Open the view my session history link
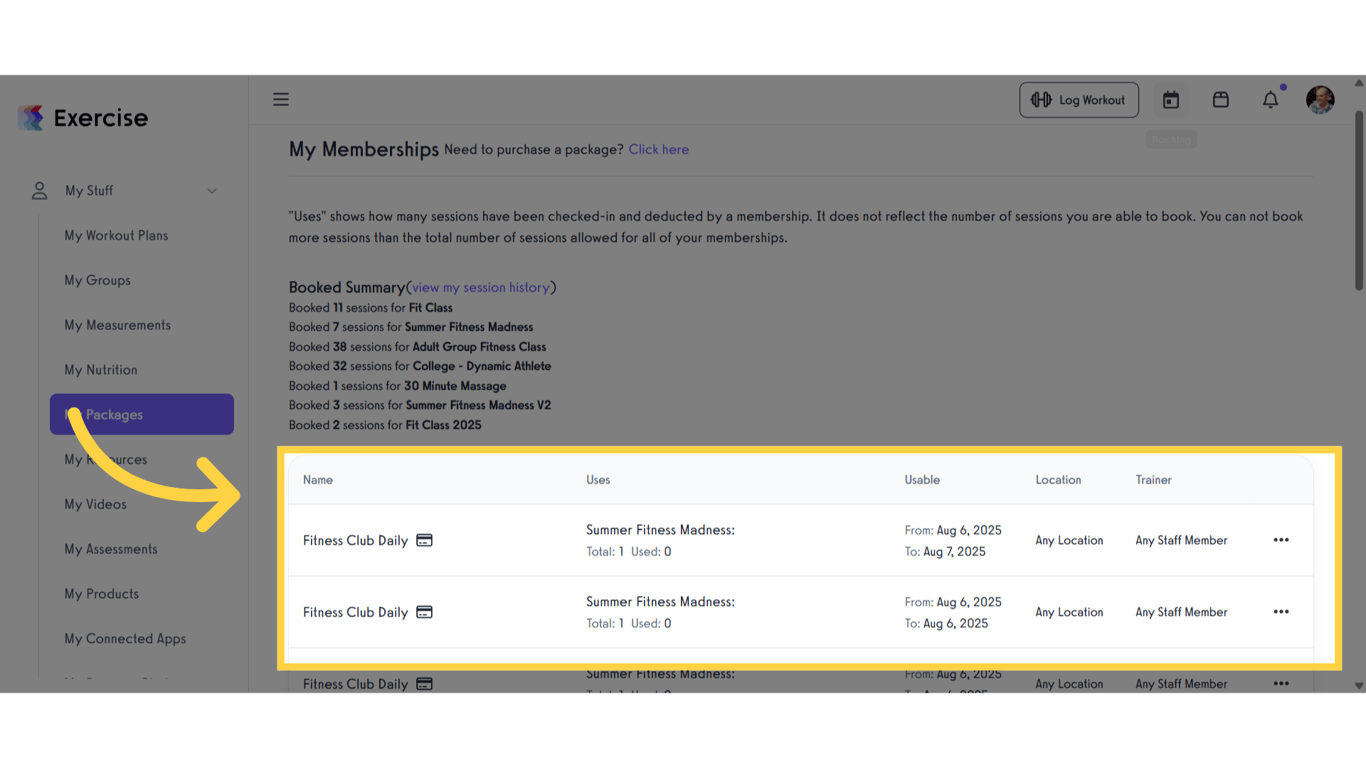1366x768 pixels. 481,287
